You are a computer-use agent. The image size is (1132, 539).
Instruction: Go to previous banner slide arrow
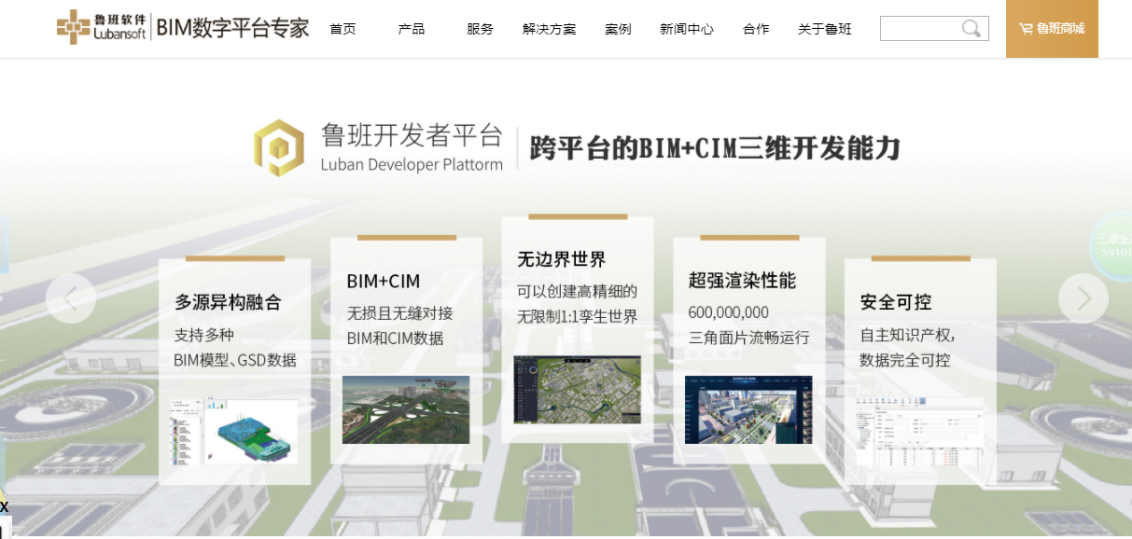[71, 298]
